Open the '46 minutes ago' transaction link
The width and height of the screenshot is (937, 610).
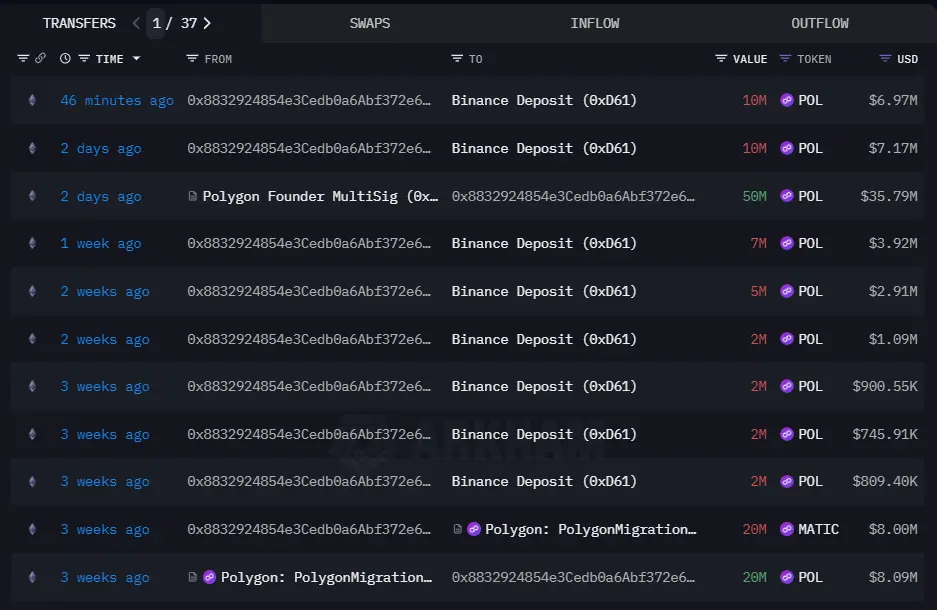tap(116, 101)
